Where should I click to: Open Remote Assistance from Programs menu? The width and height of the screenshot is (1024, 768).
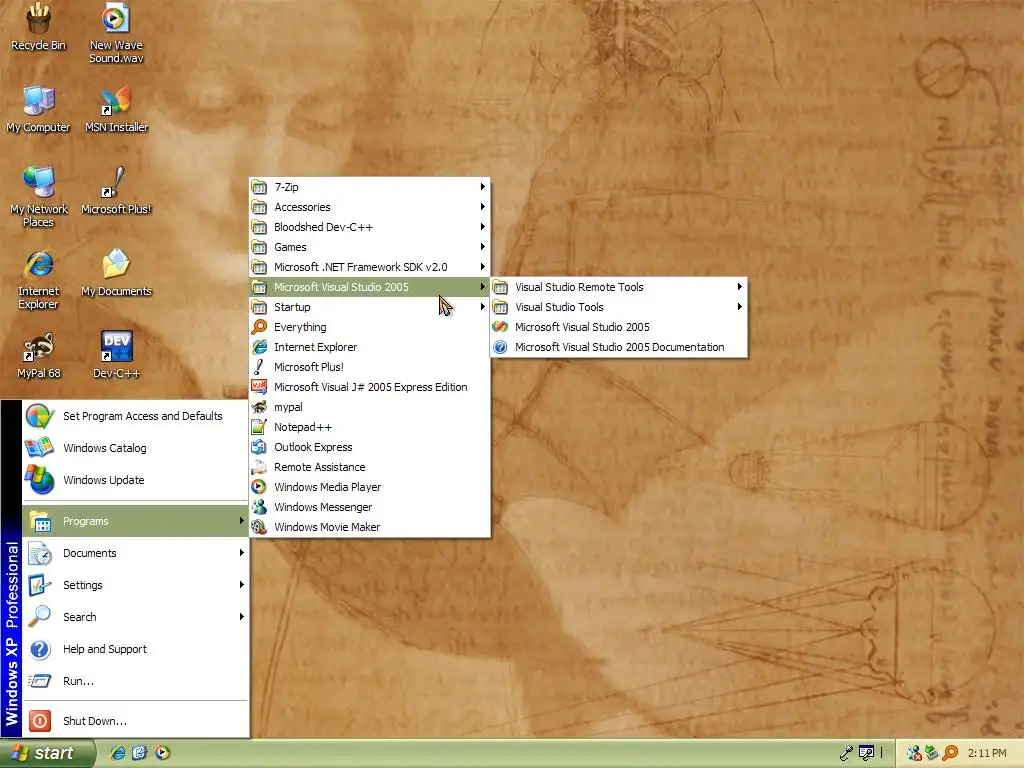click(370, 468)
